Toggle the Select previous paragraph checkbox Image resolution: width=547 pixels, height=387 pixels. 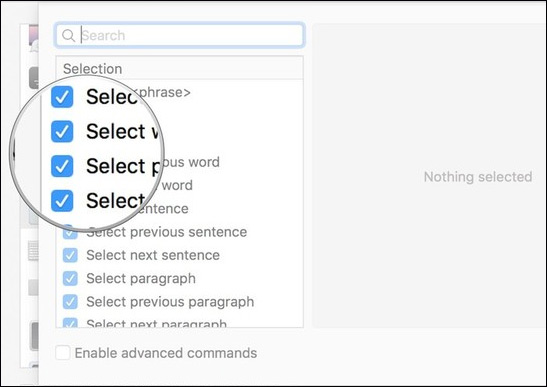[70, 302]
